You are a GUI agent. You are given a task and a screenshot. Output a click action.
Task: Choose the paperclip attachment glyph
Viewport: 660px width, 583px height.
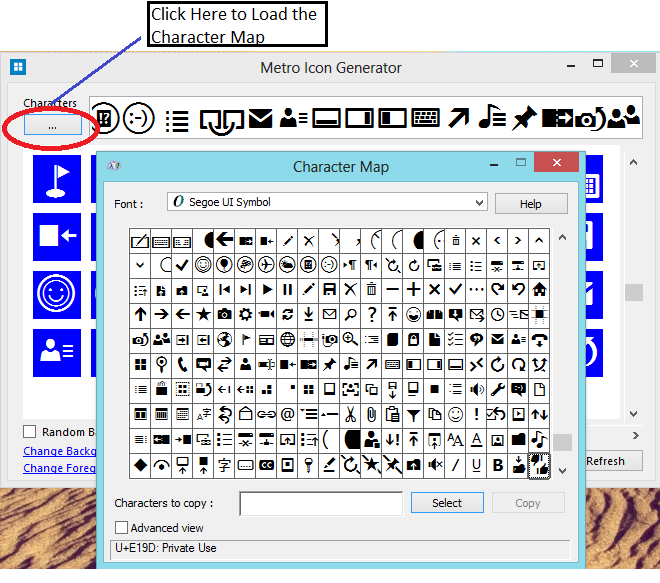pos(371,415)
